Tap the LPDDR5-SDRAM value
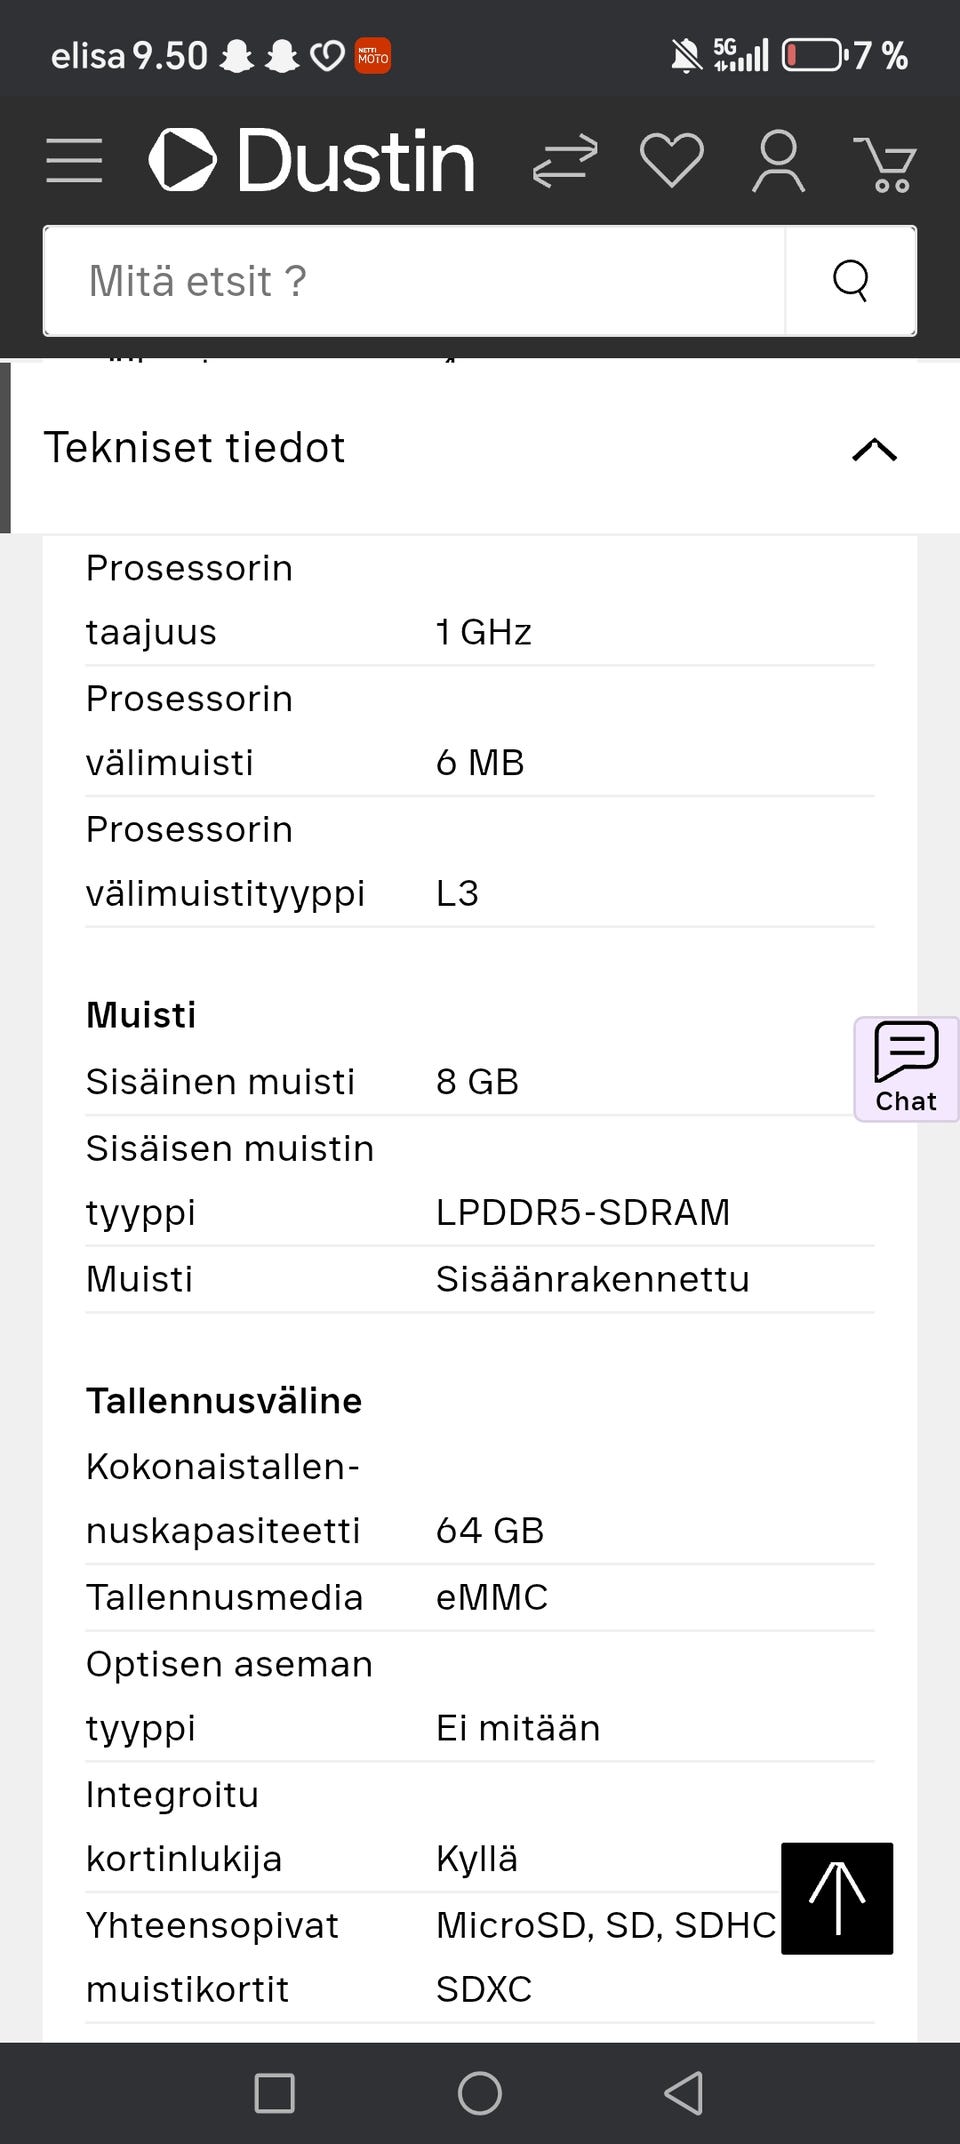Image resolution: width=960 pixels, height=2144 pixels. point(582,1213)
